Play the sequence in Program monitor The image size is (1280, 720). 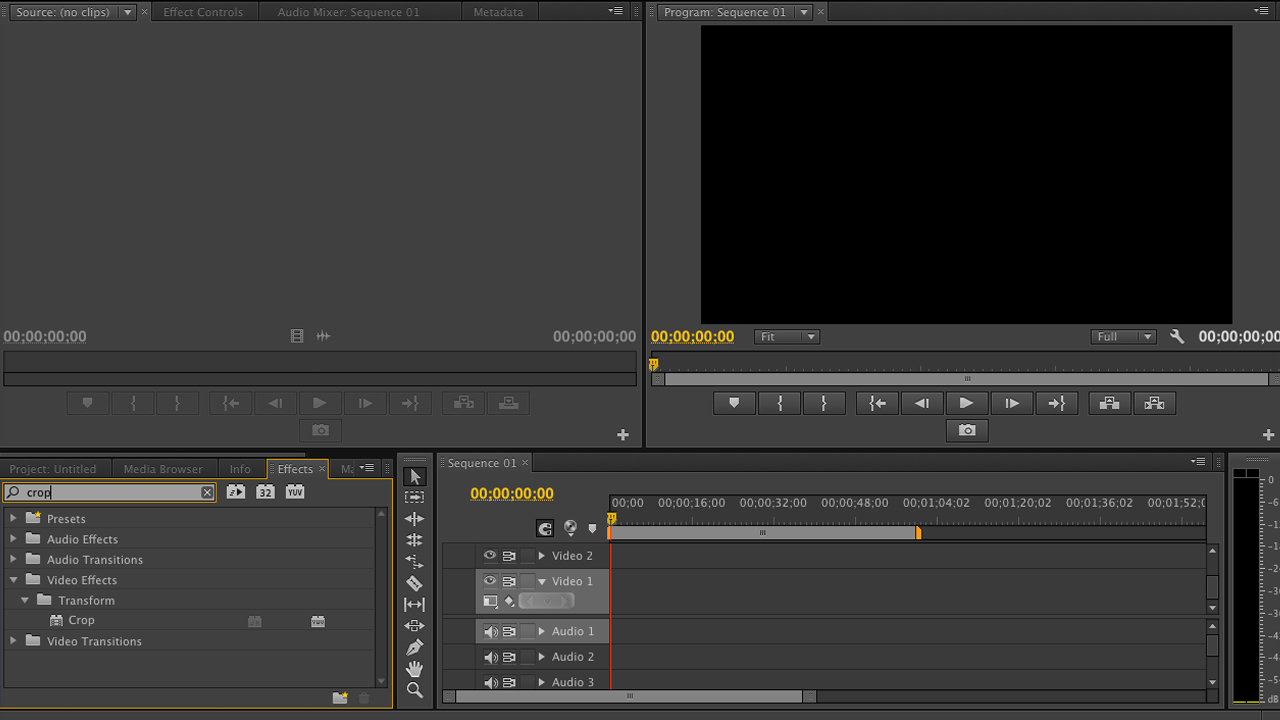point(966,403)
